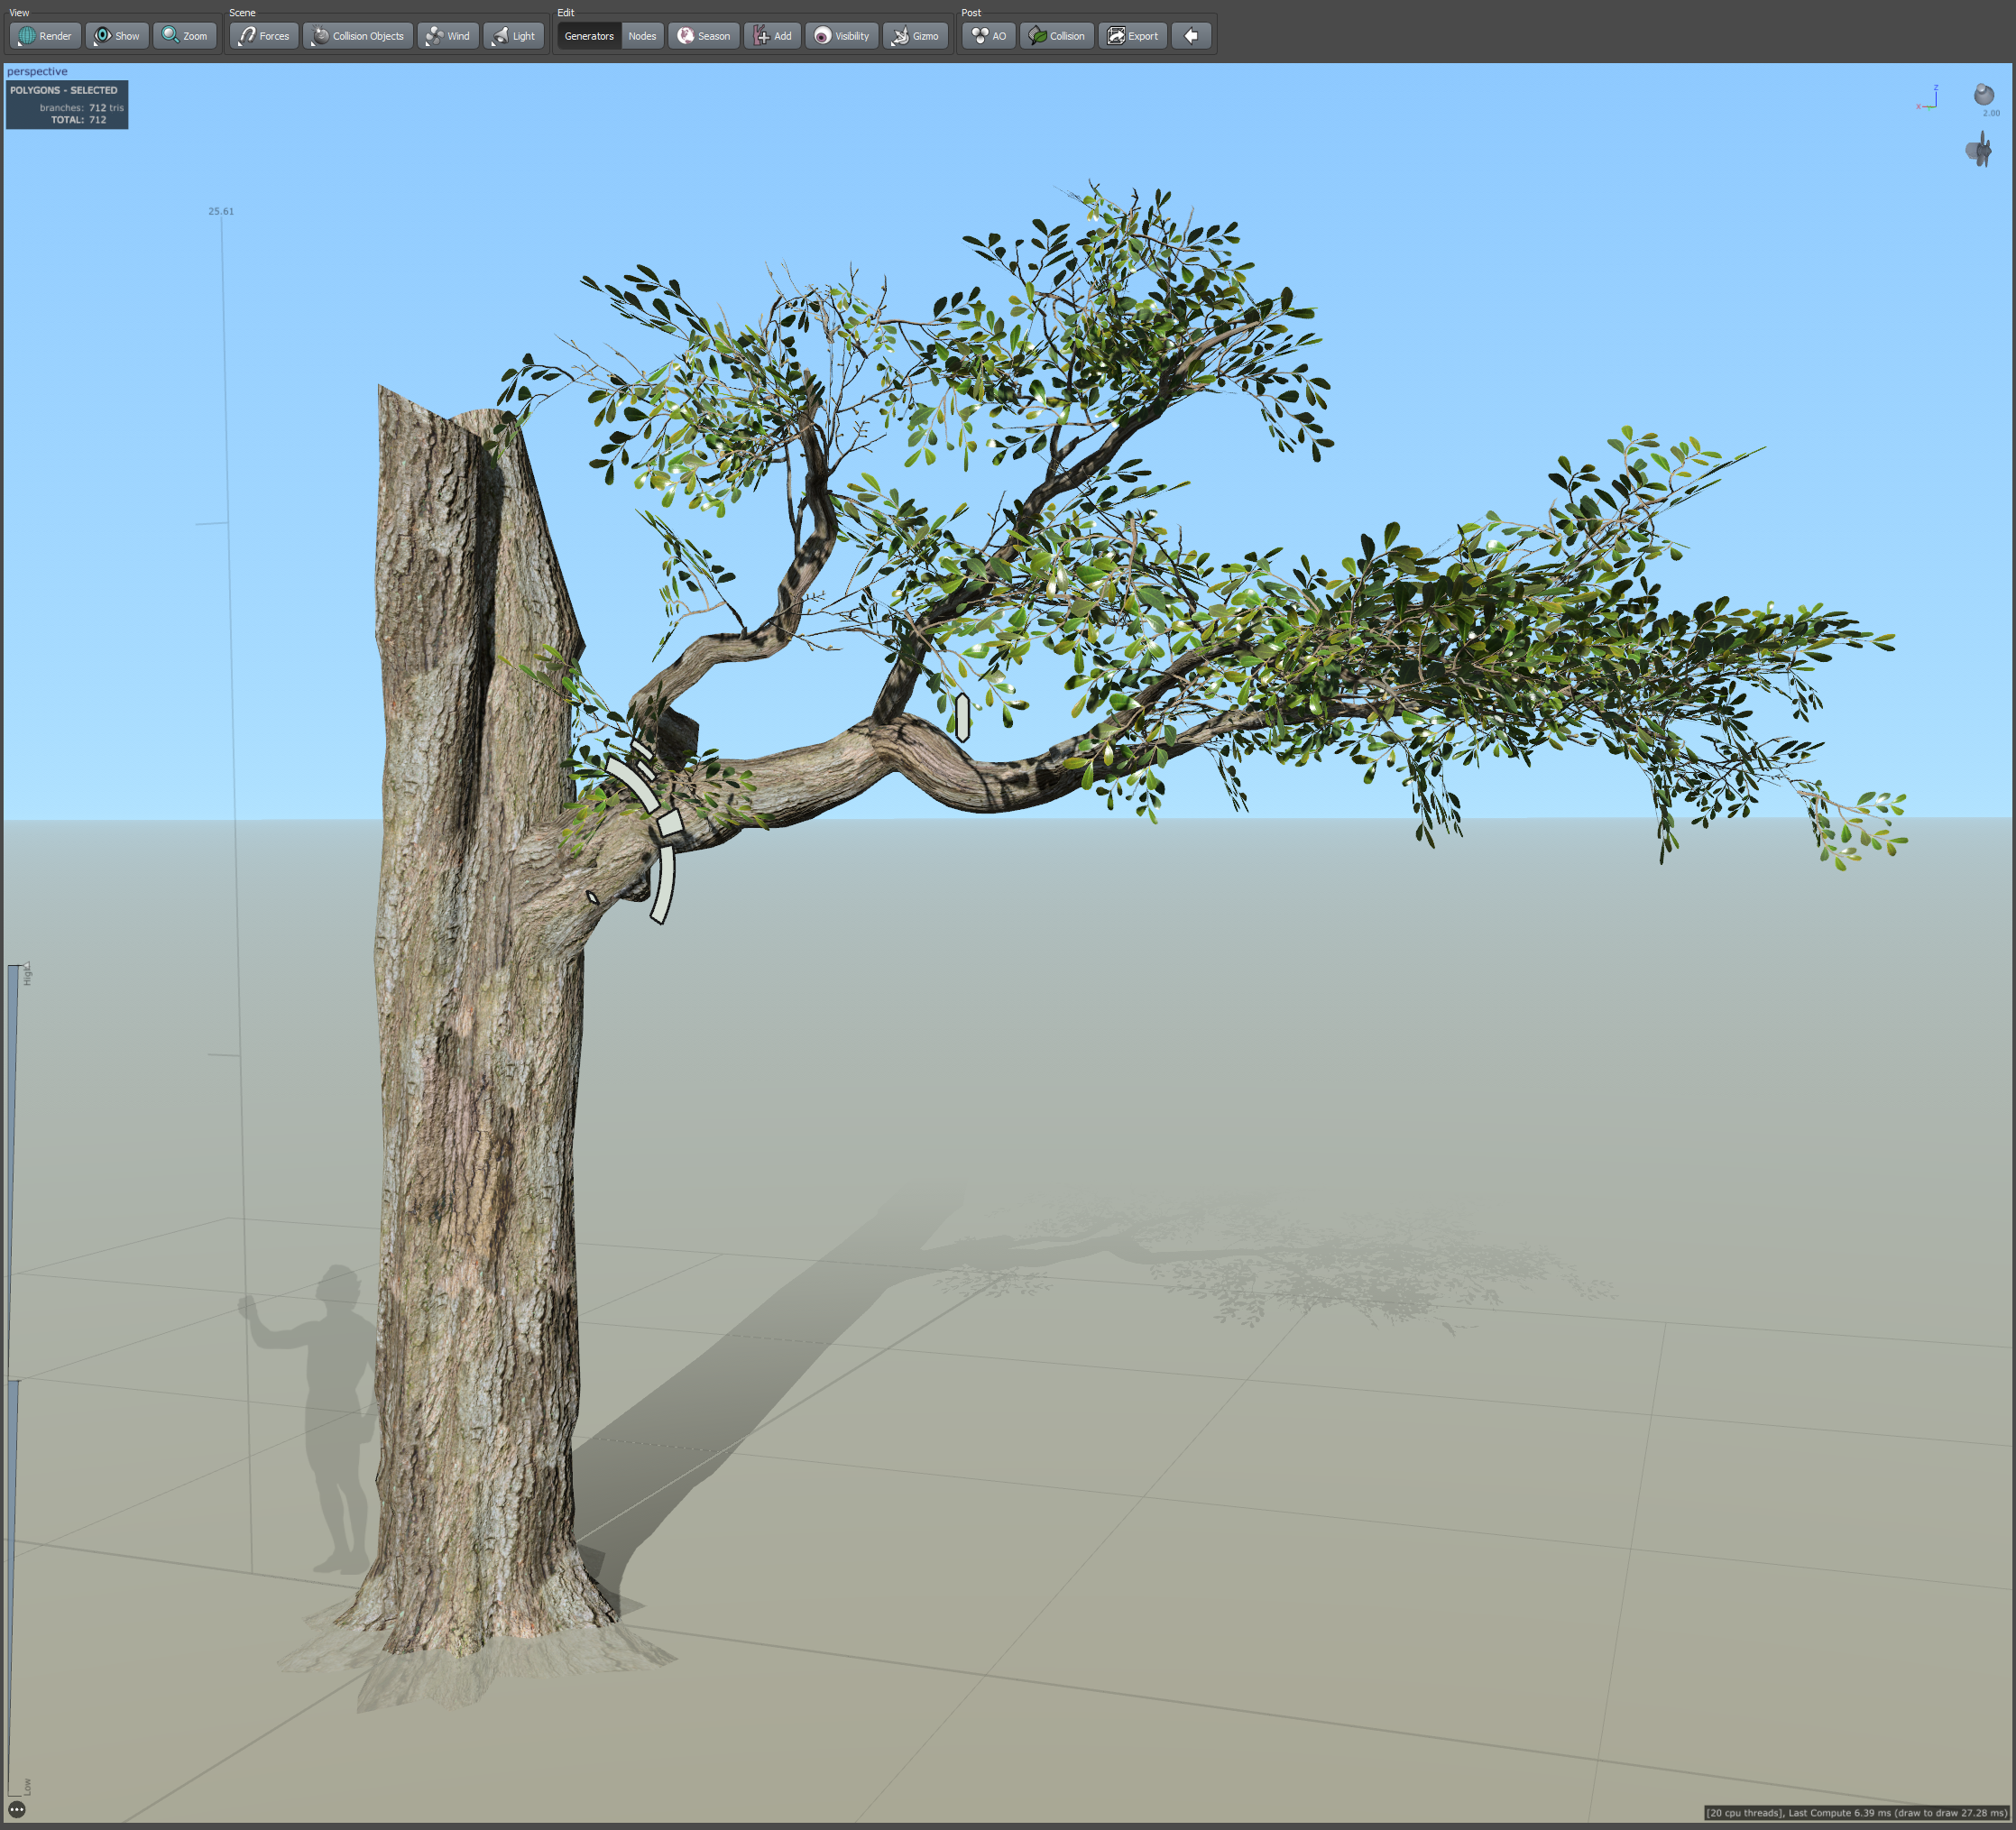Switch to Generators edit mode
The width and height of the screenshot is (2016, 1830).
click(589, 36)
